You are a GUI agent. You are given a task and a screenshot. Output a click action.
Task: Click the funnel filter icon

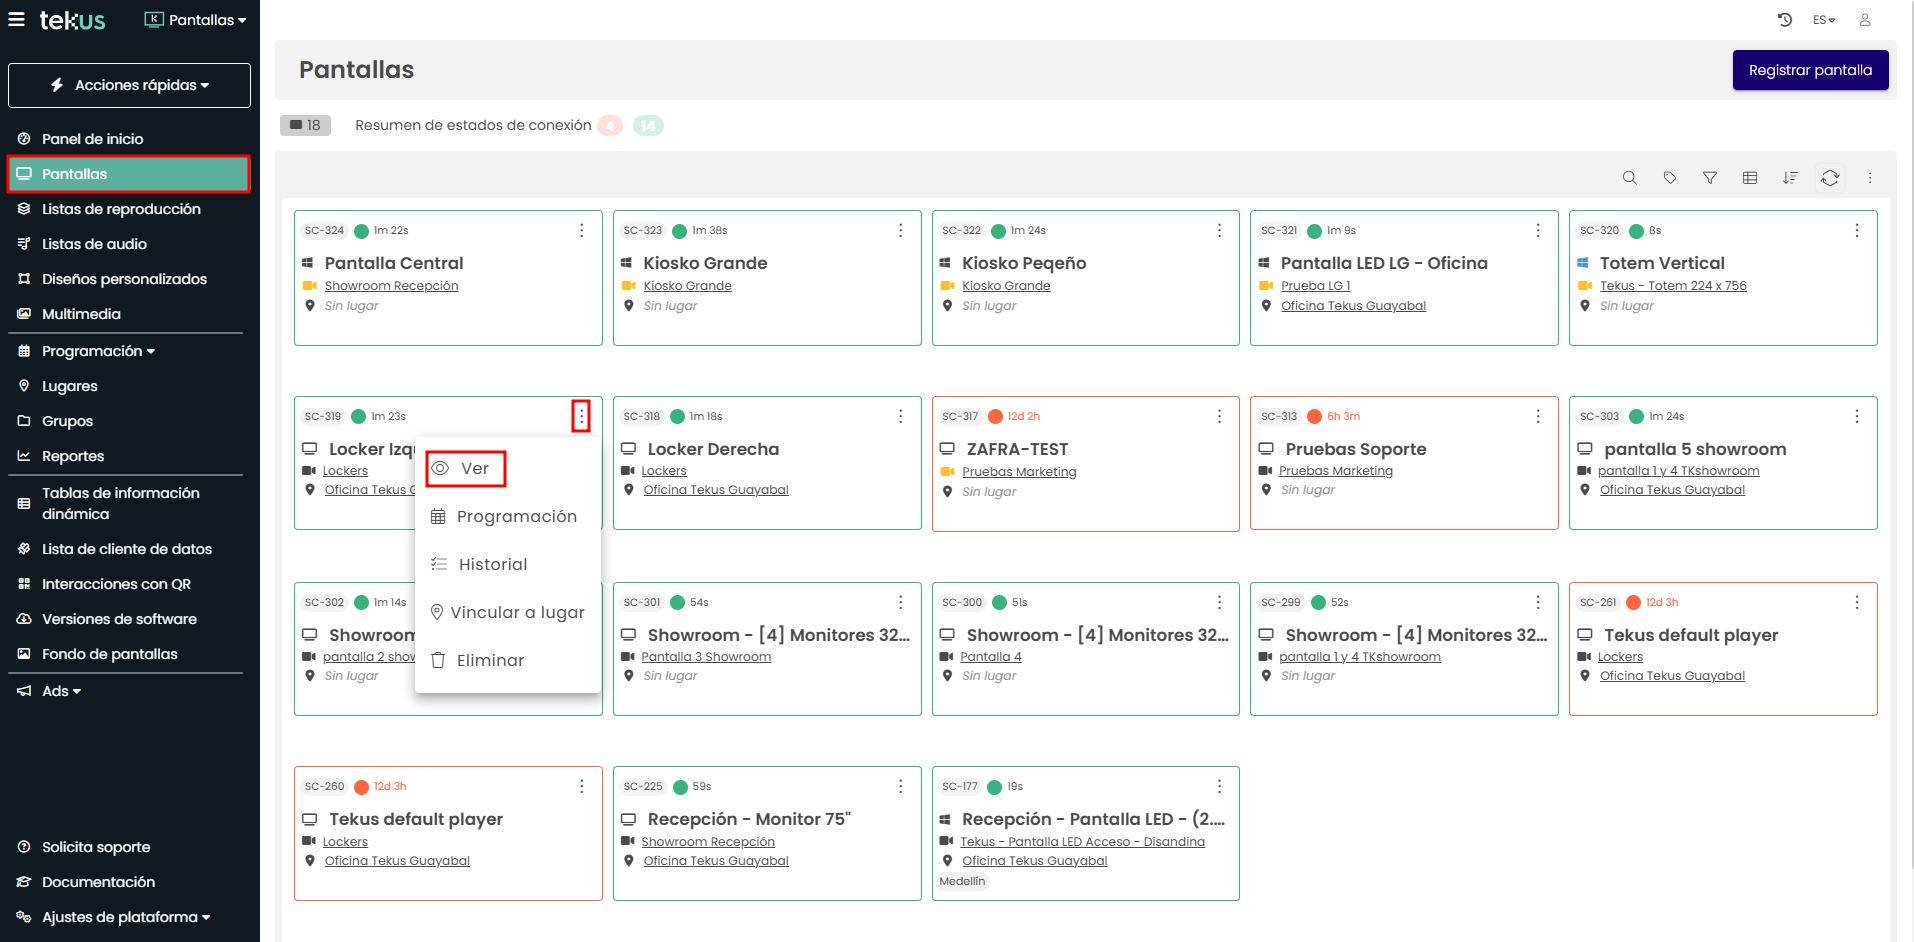[1709, 178]
